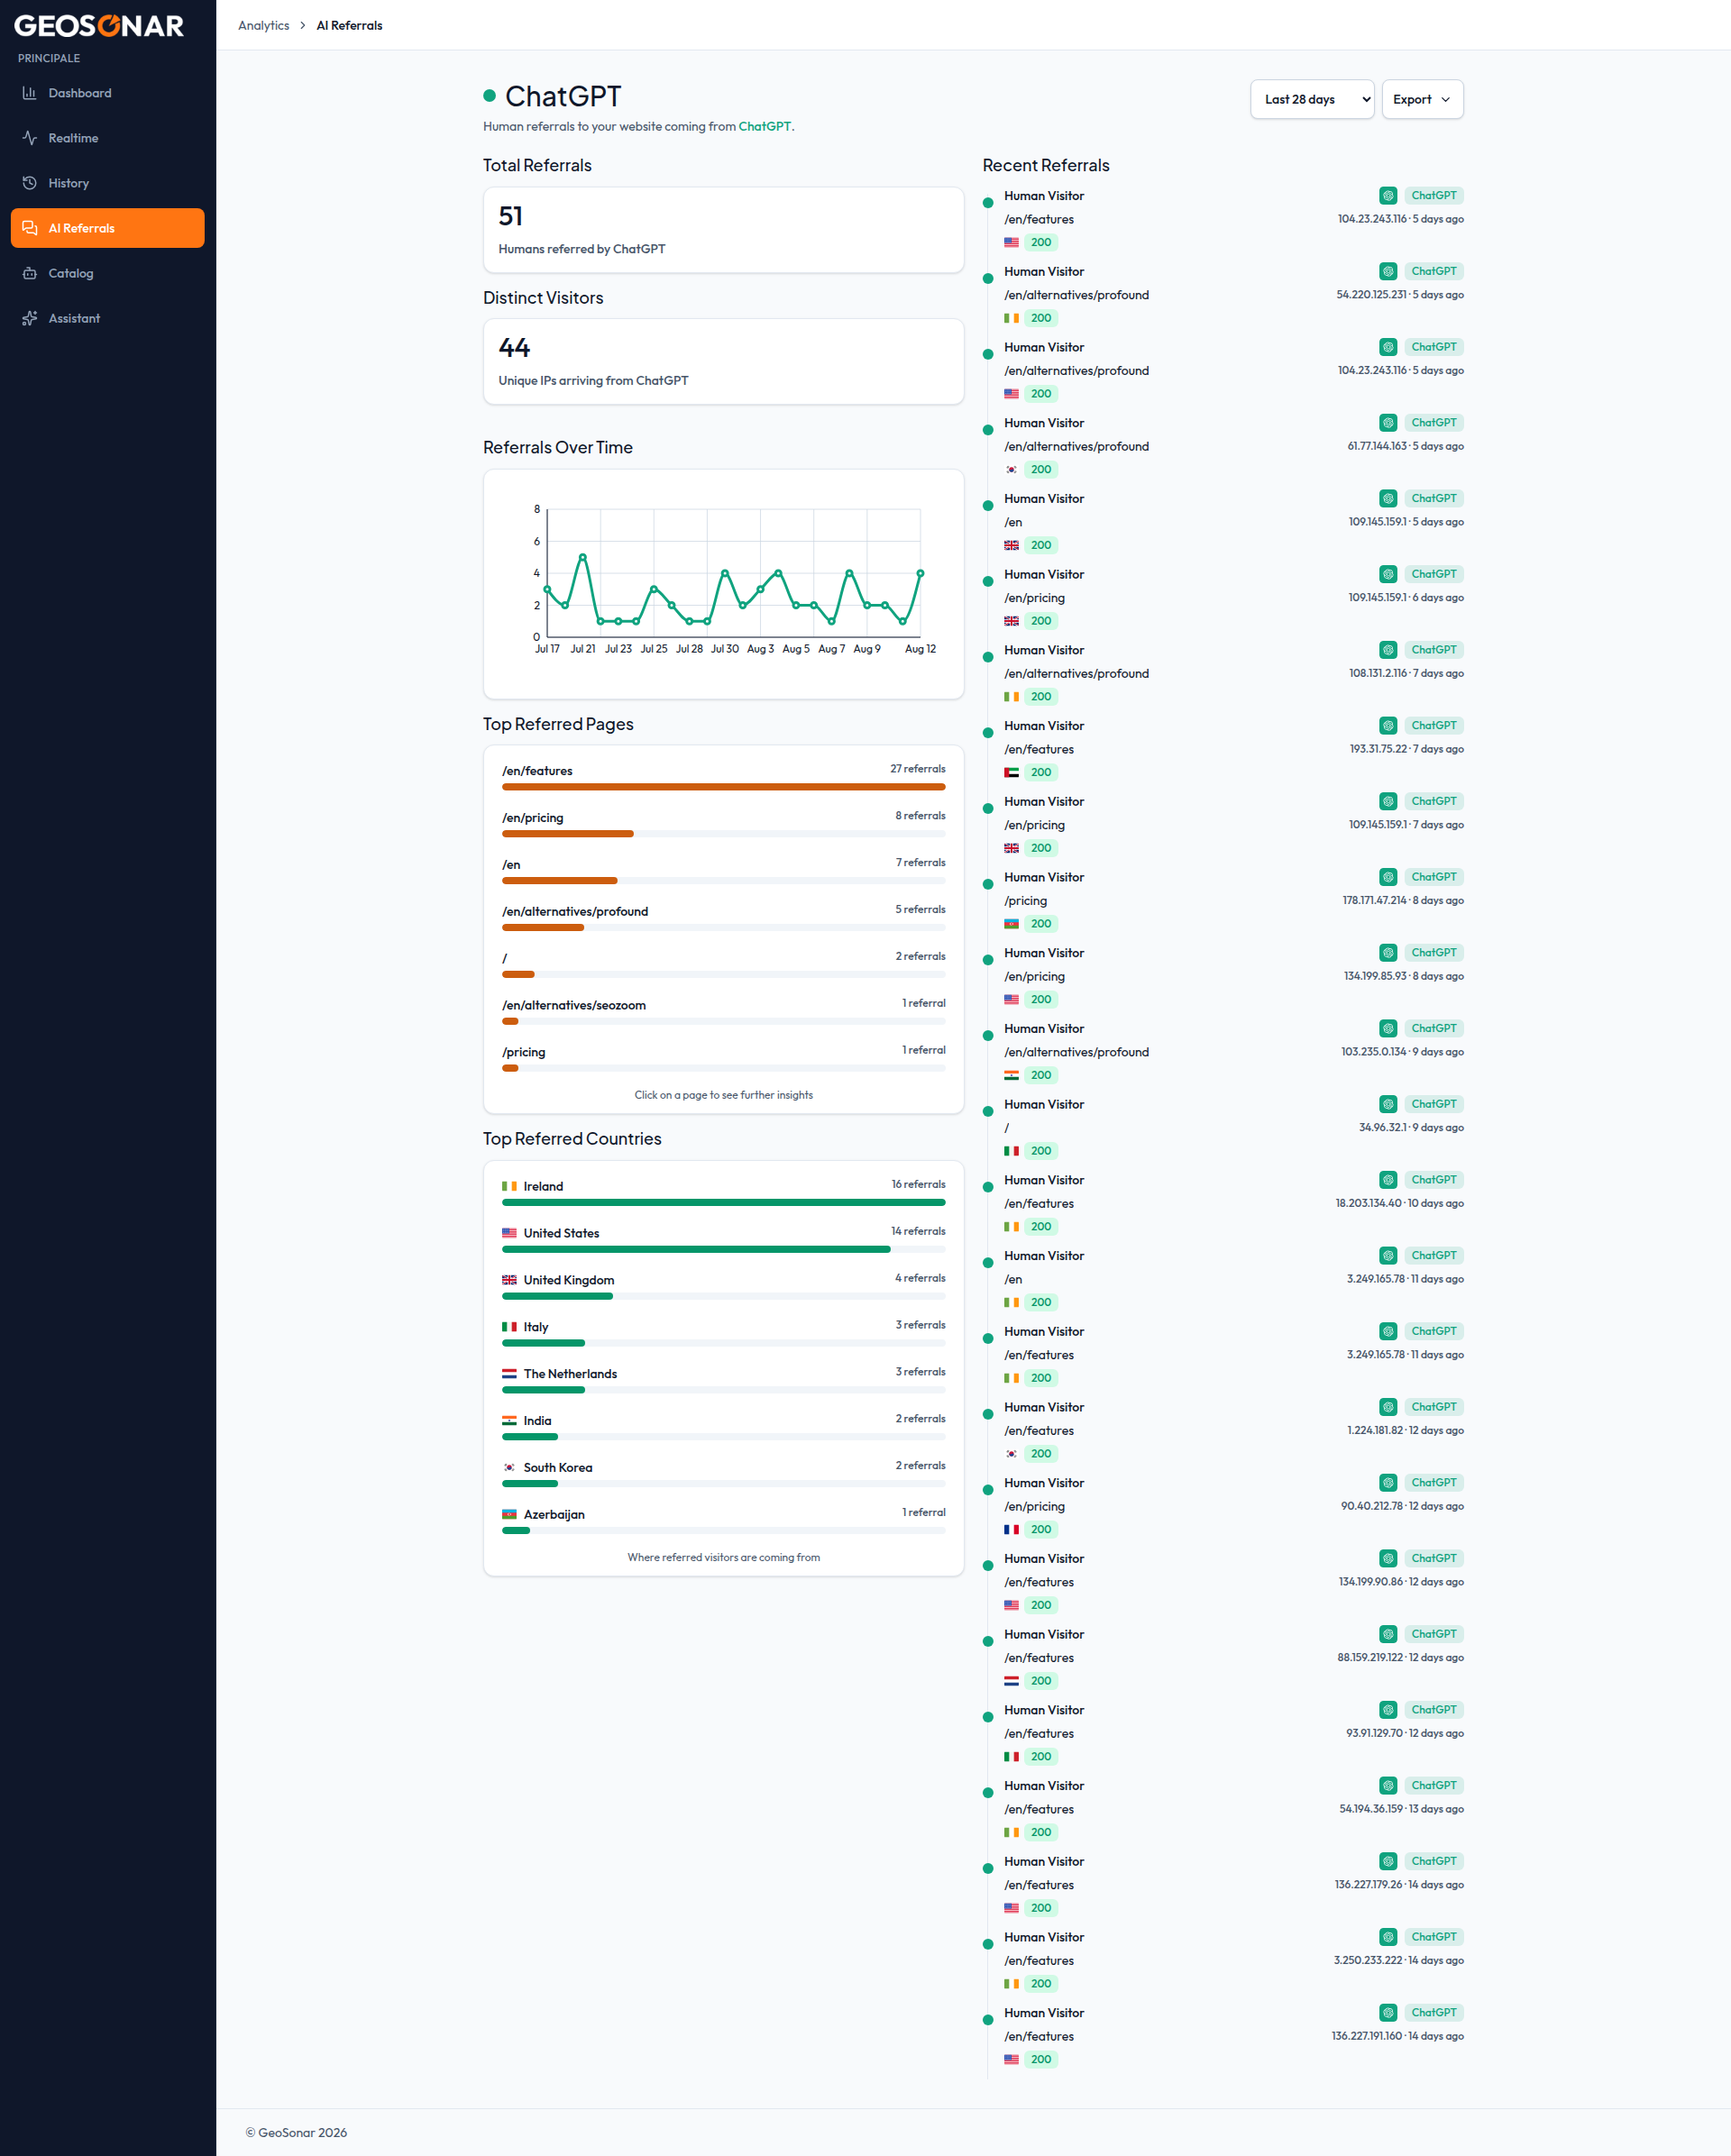The width and height of the screenshot is (1731, 2156).
Task: Click IP address 134.199.90.86 in Recent Referrals
Action: pyautogui.click(x=1371, y=1582)
